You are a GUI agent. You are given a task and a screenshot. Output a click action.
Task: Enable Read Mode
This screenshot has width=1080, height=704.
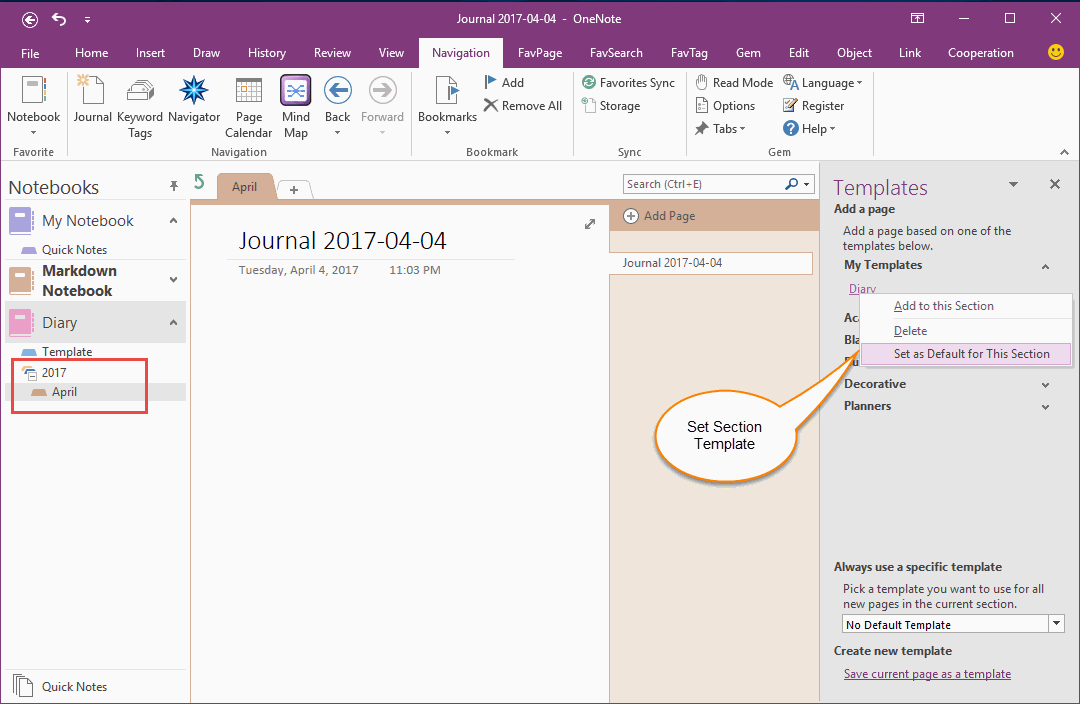(x=734, y=83)
